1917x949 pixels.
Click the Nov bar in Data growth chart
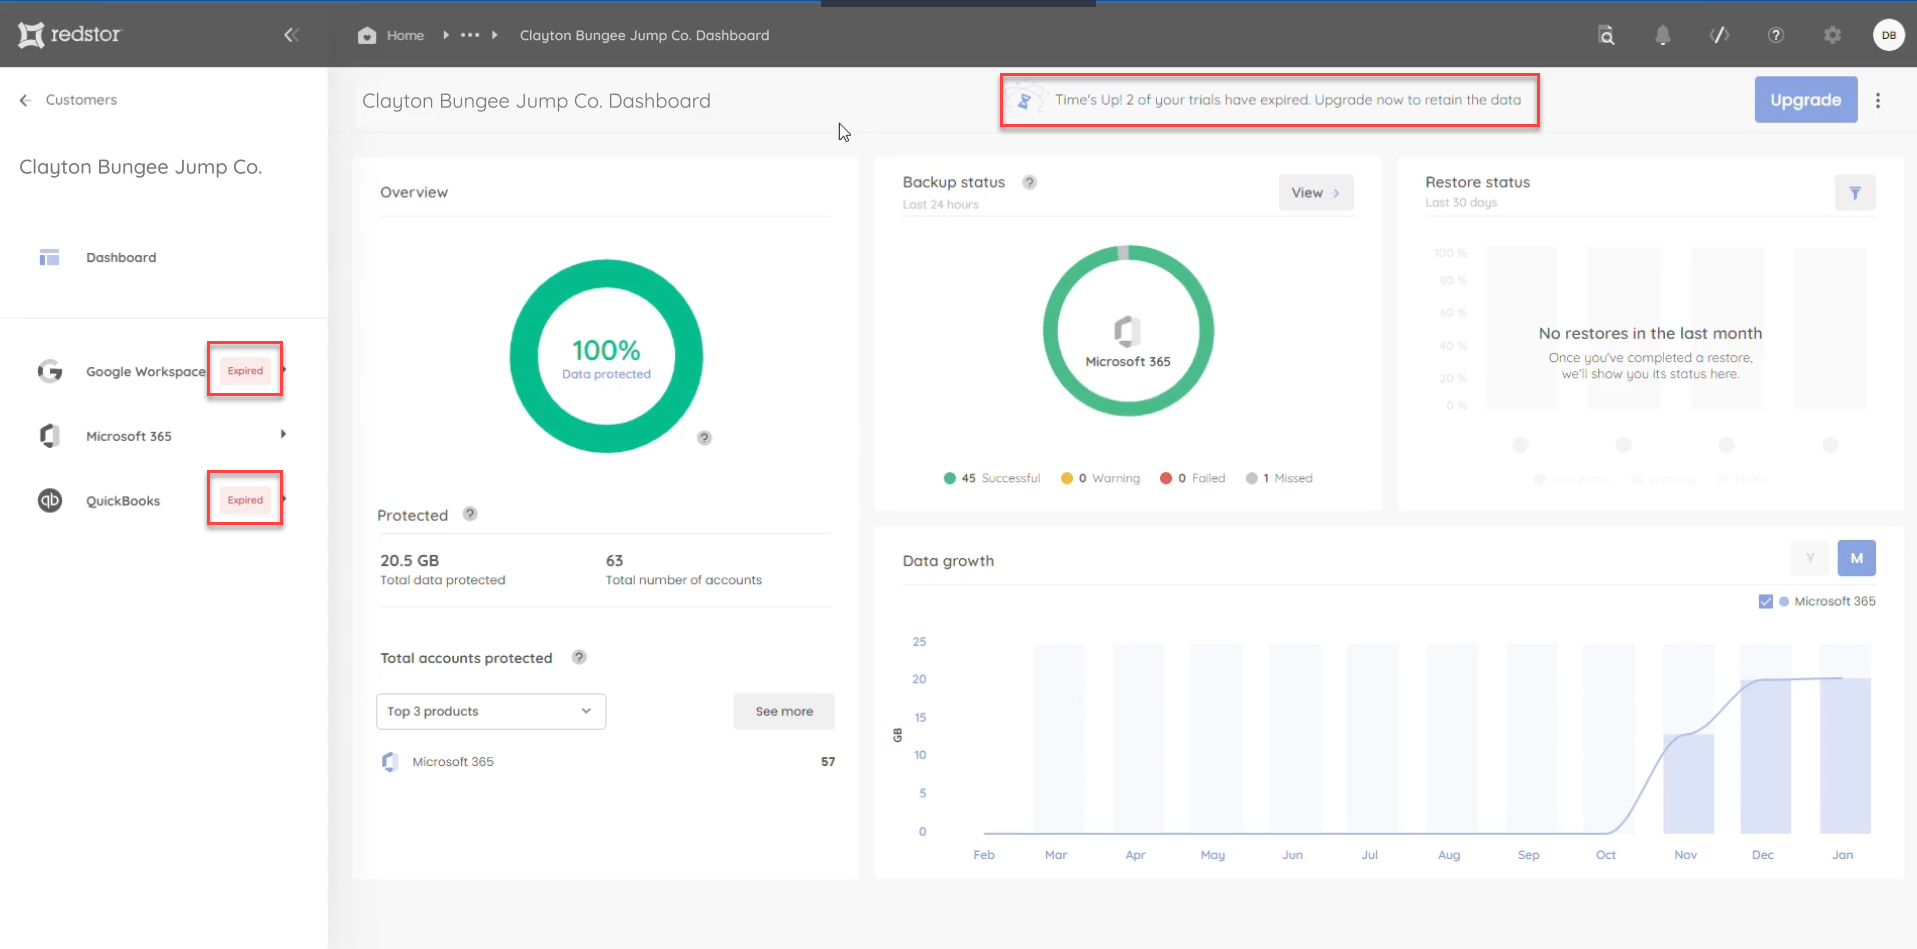1688,784
